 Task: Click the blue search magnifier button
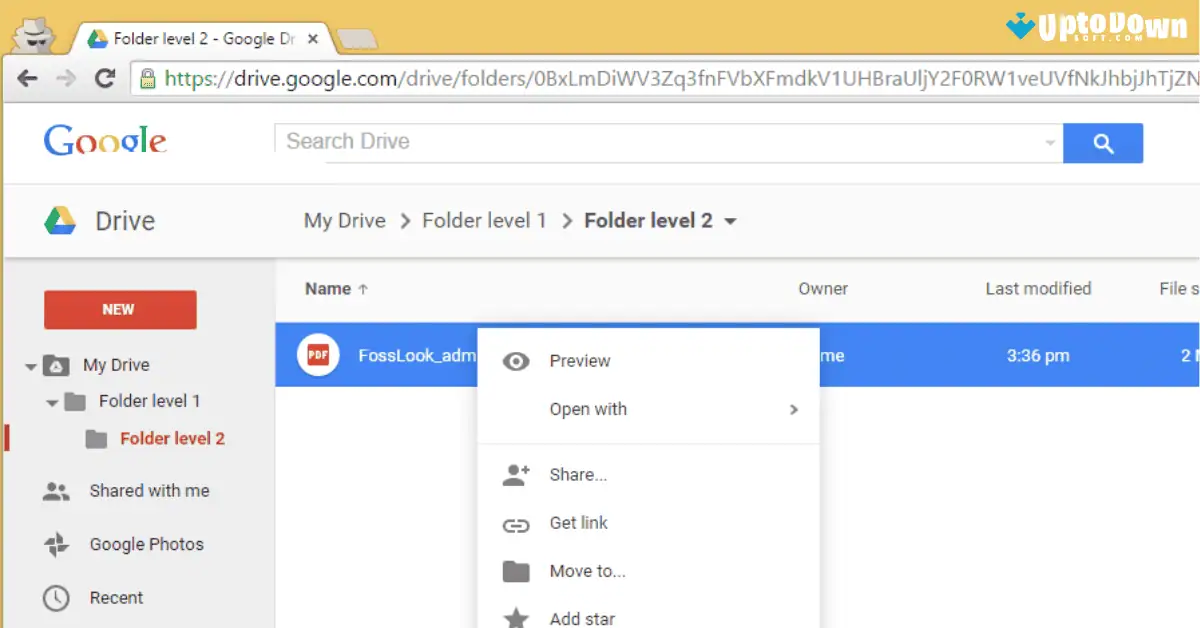click(1103, 142)
